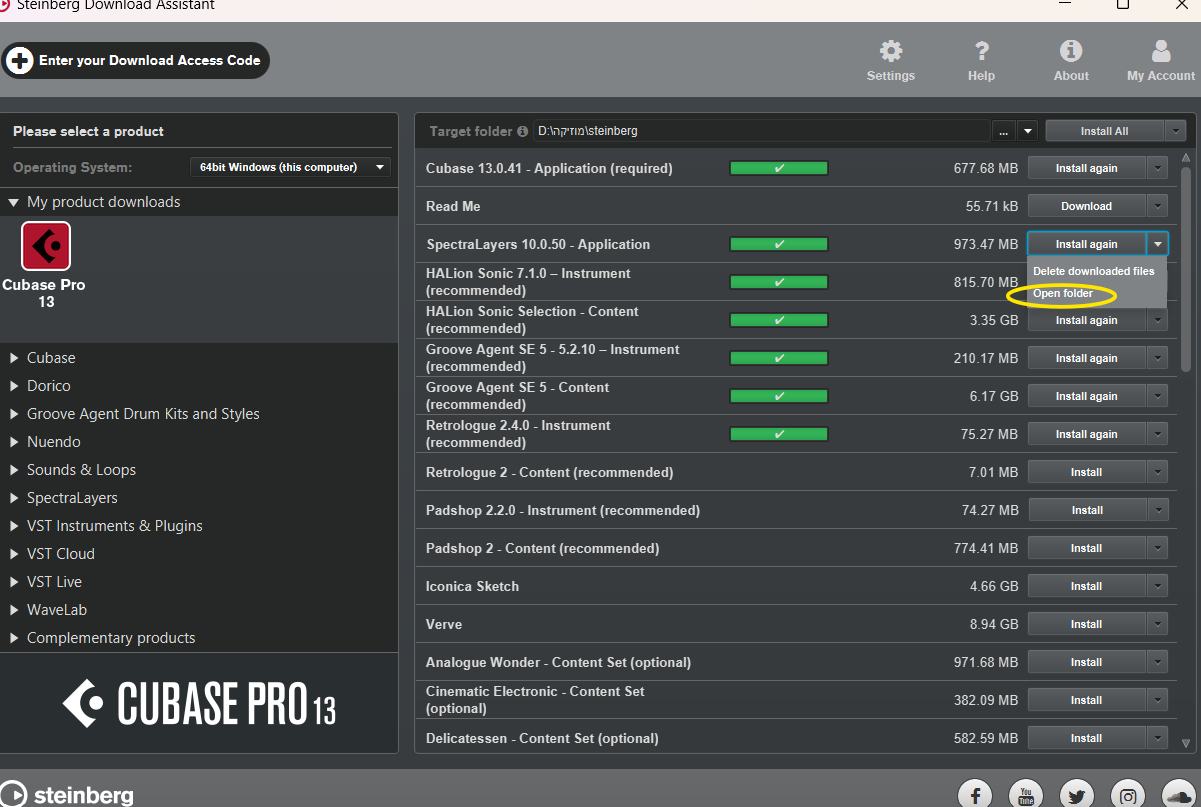Expand the WaveLab category
Image resolution: width=1201 pixels, height=807 pixels.
click(14, 610)
